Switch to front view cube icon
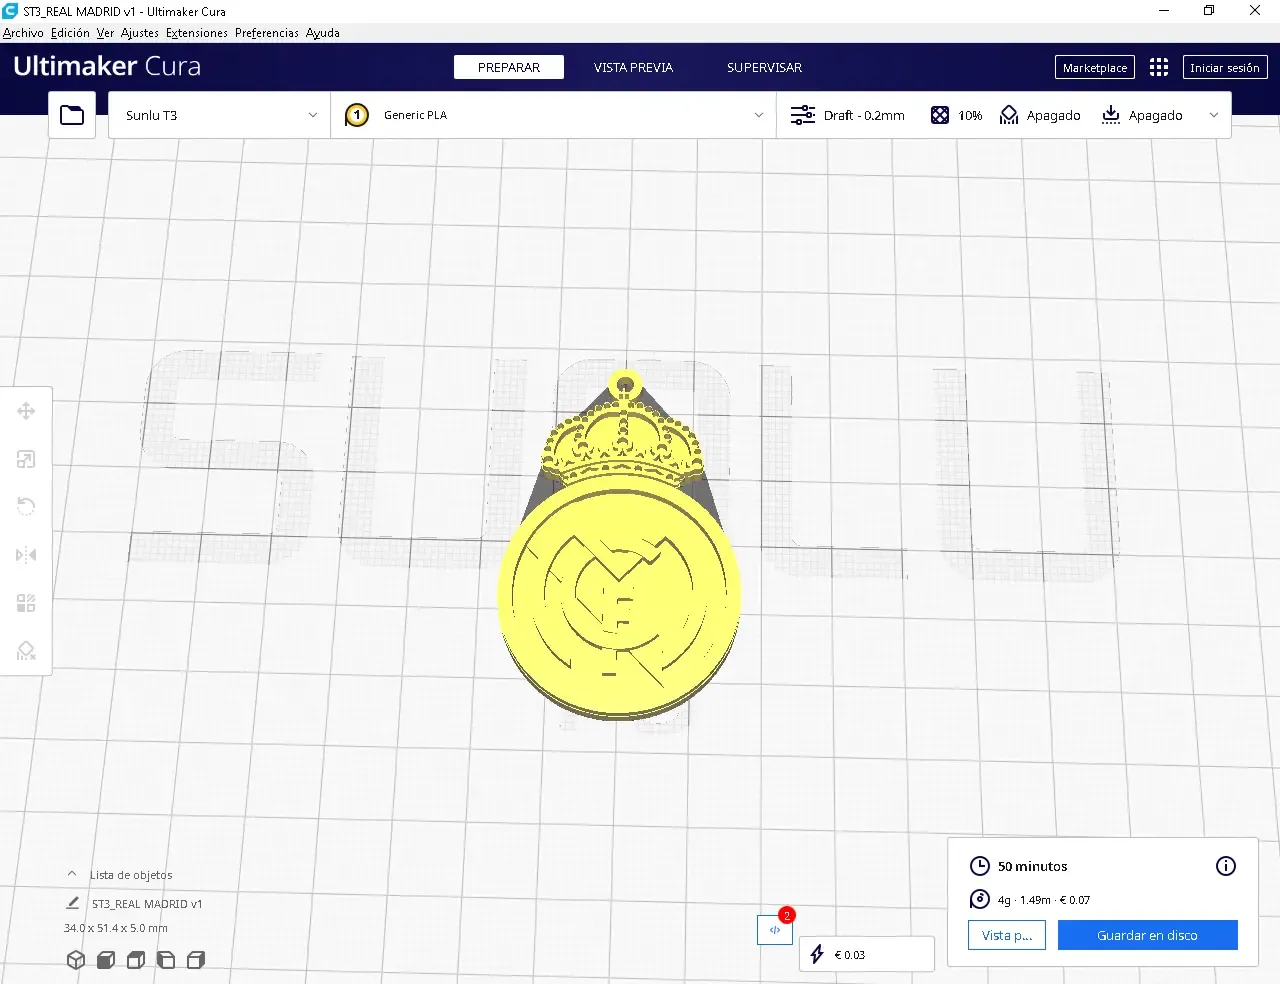Screen dimensions: 1280x984 coord(106,960)
